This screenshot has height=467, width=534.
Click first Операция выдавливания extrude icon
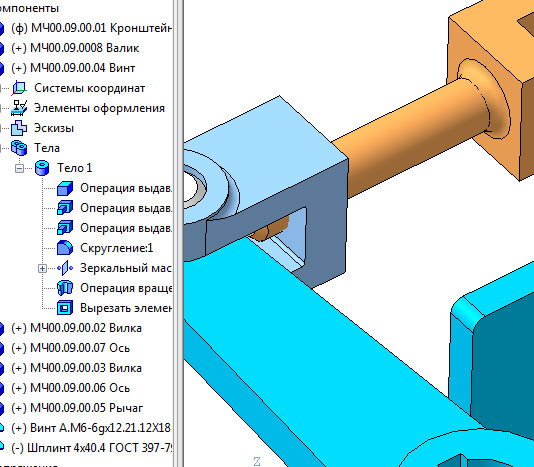(x=65, y=188)
